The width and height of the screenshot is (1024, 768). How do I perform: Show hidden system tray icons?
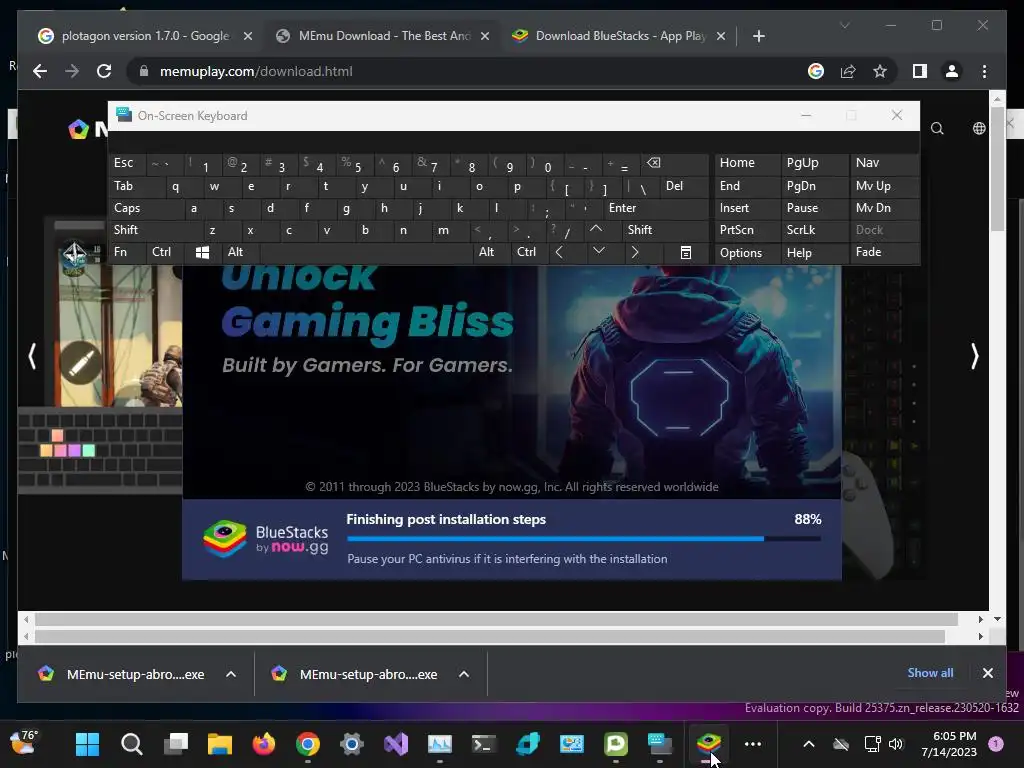point(808,744)
